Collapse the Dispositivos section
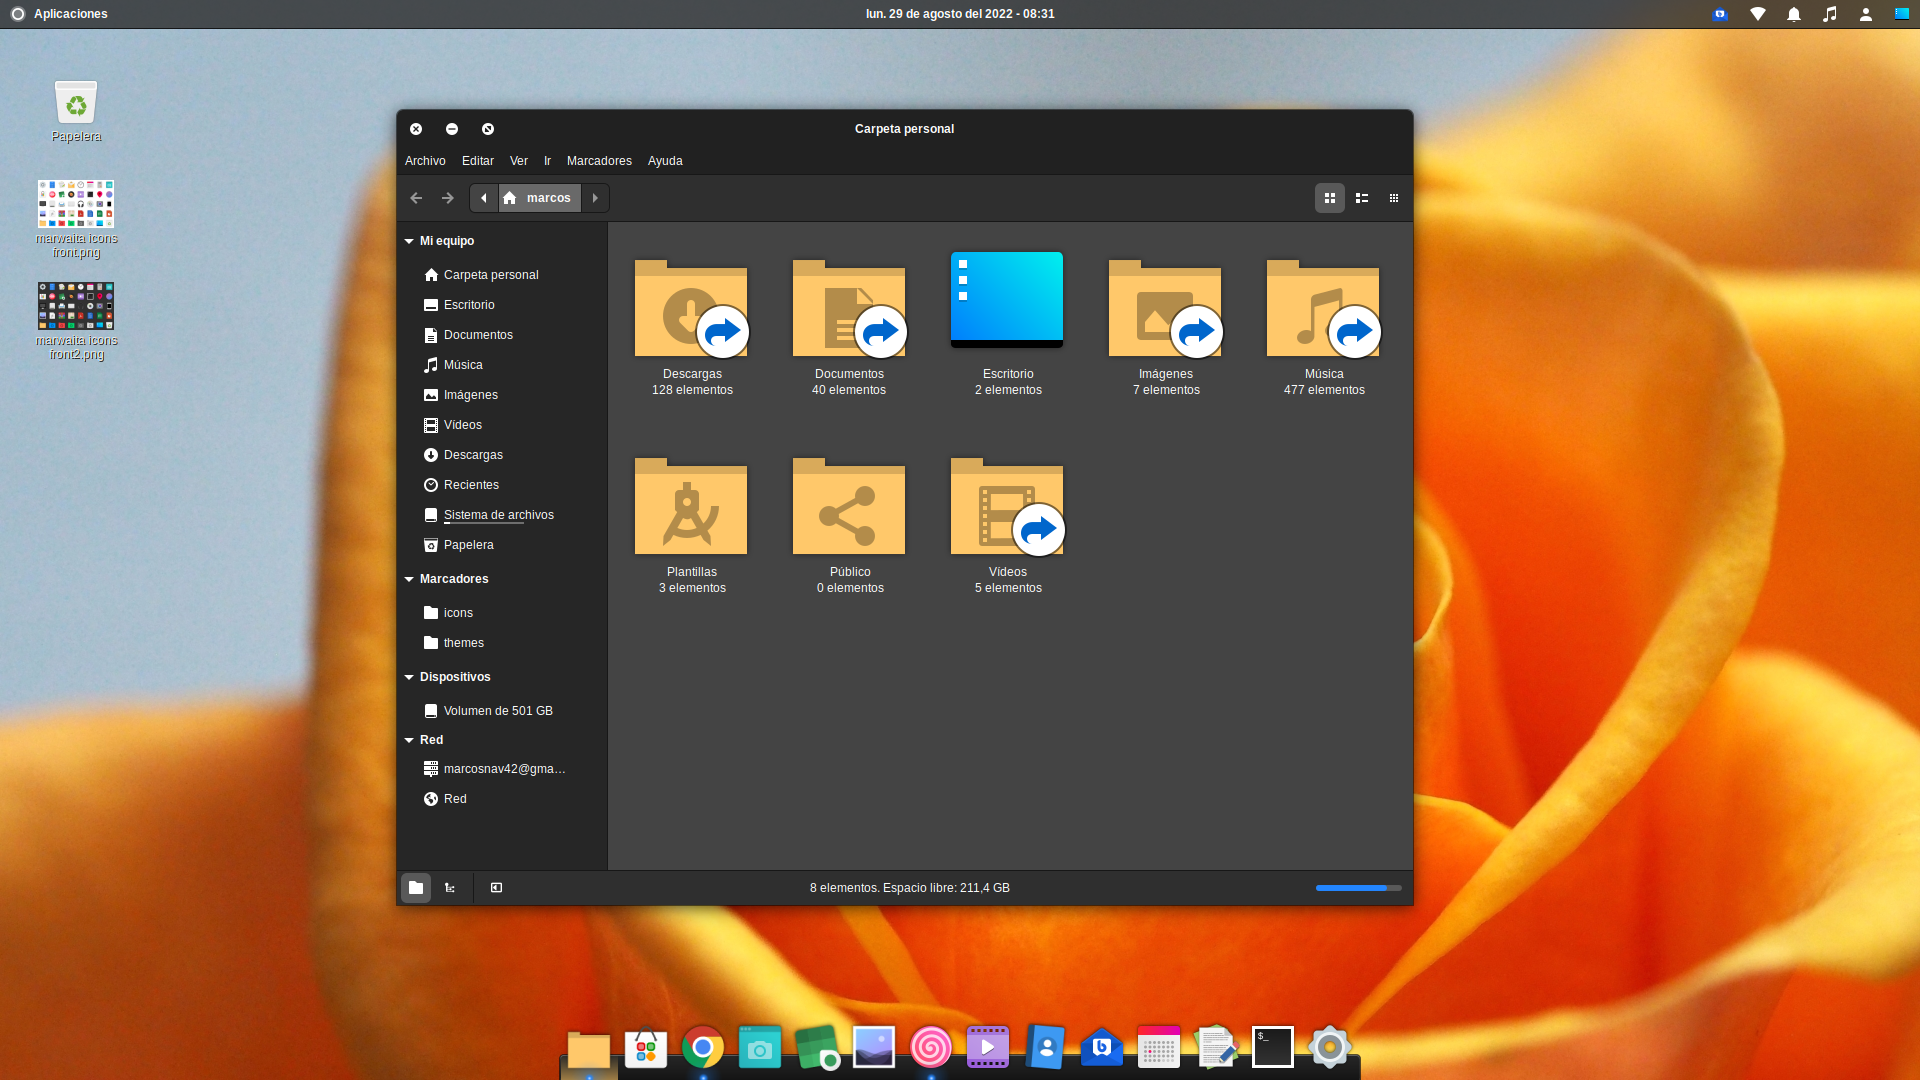The height and width of the screenshot is (1080, 1920). 408,676
